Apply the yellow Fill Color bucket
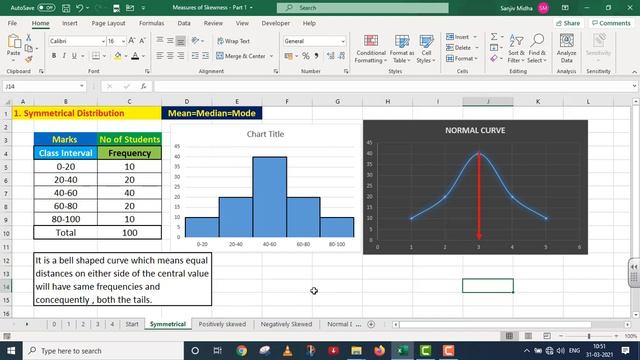The width and height of the screenshot is (640, 360). pos(118,56)
